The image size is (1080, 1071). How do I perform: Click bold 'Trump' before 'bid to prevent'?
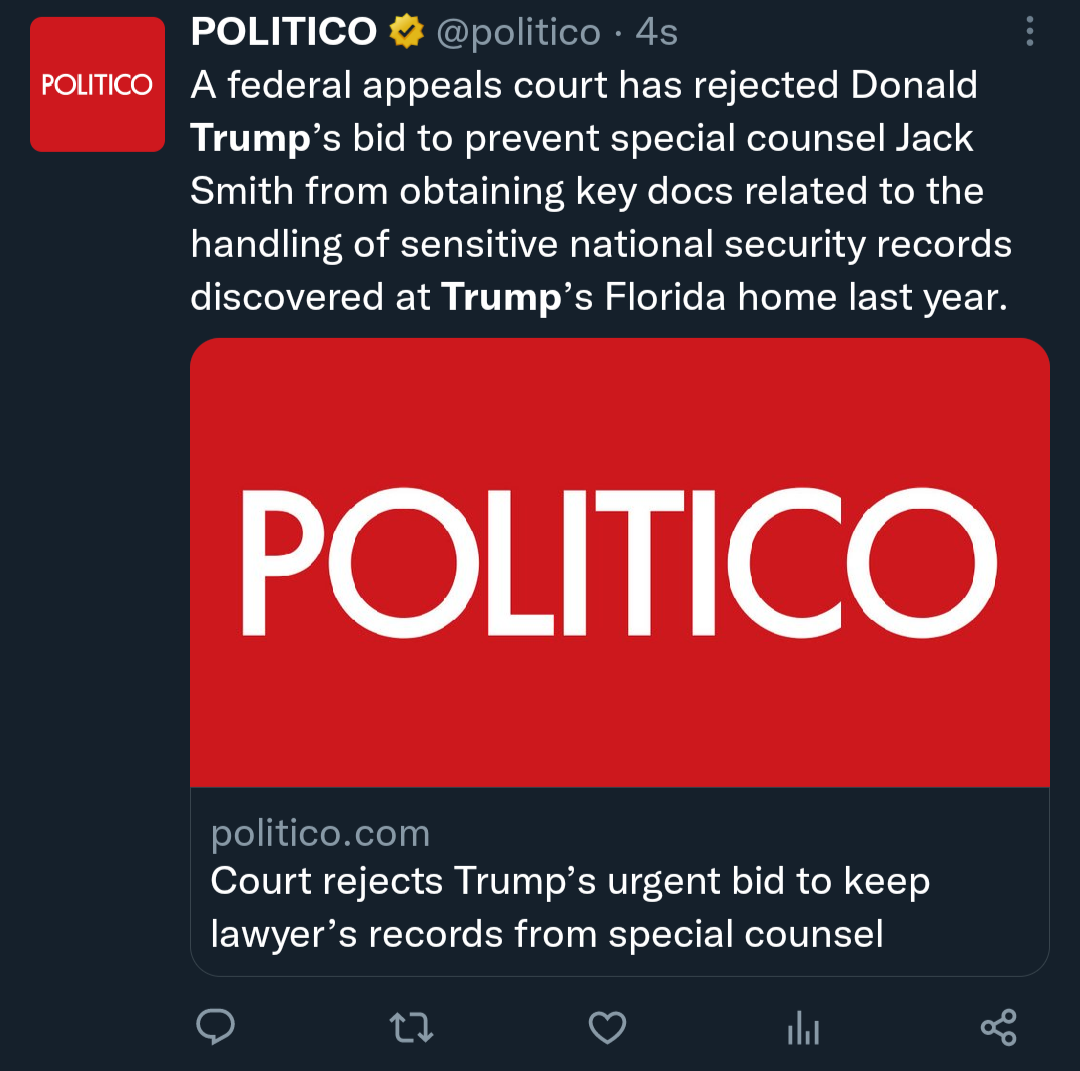tap(250, 139)
